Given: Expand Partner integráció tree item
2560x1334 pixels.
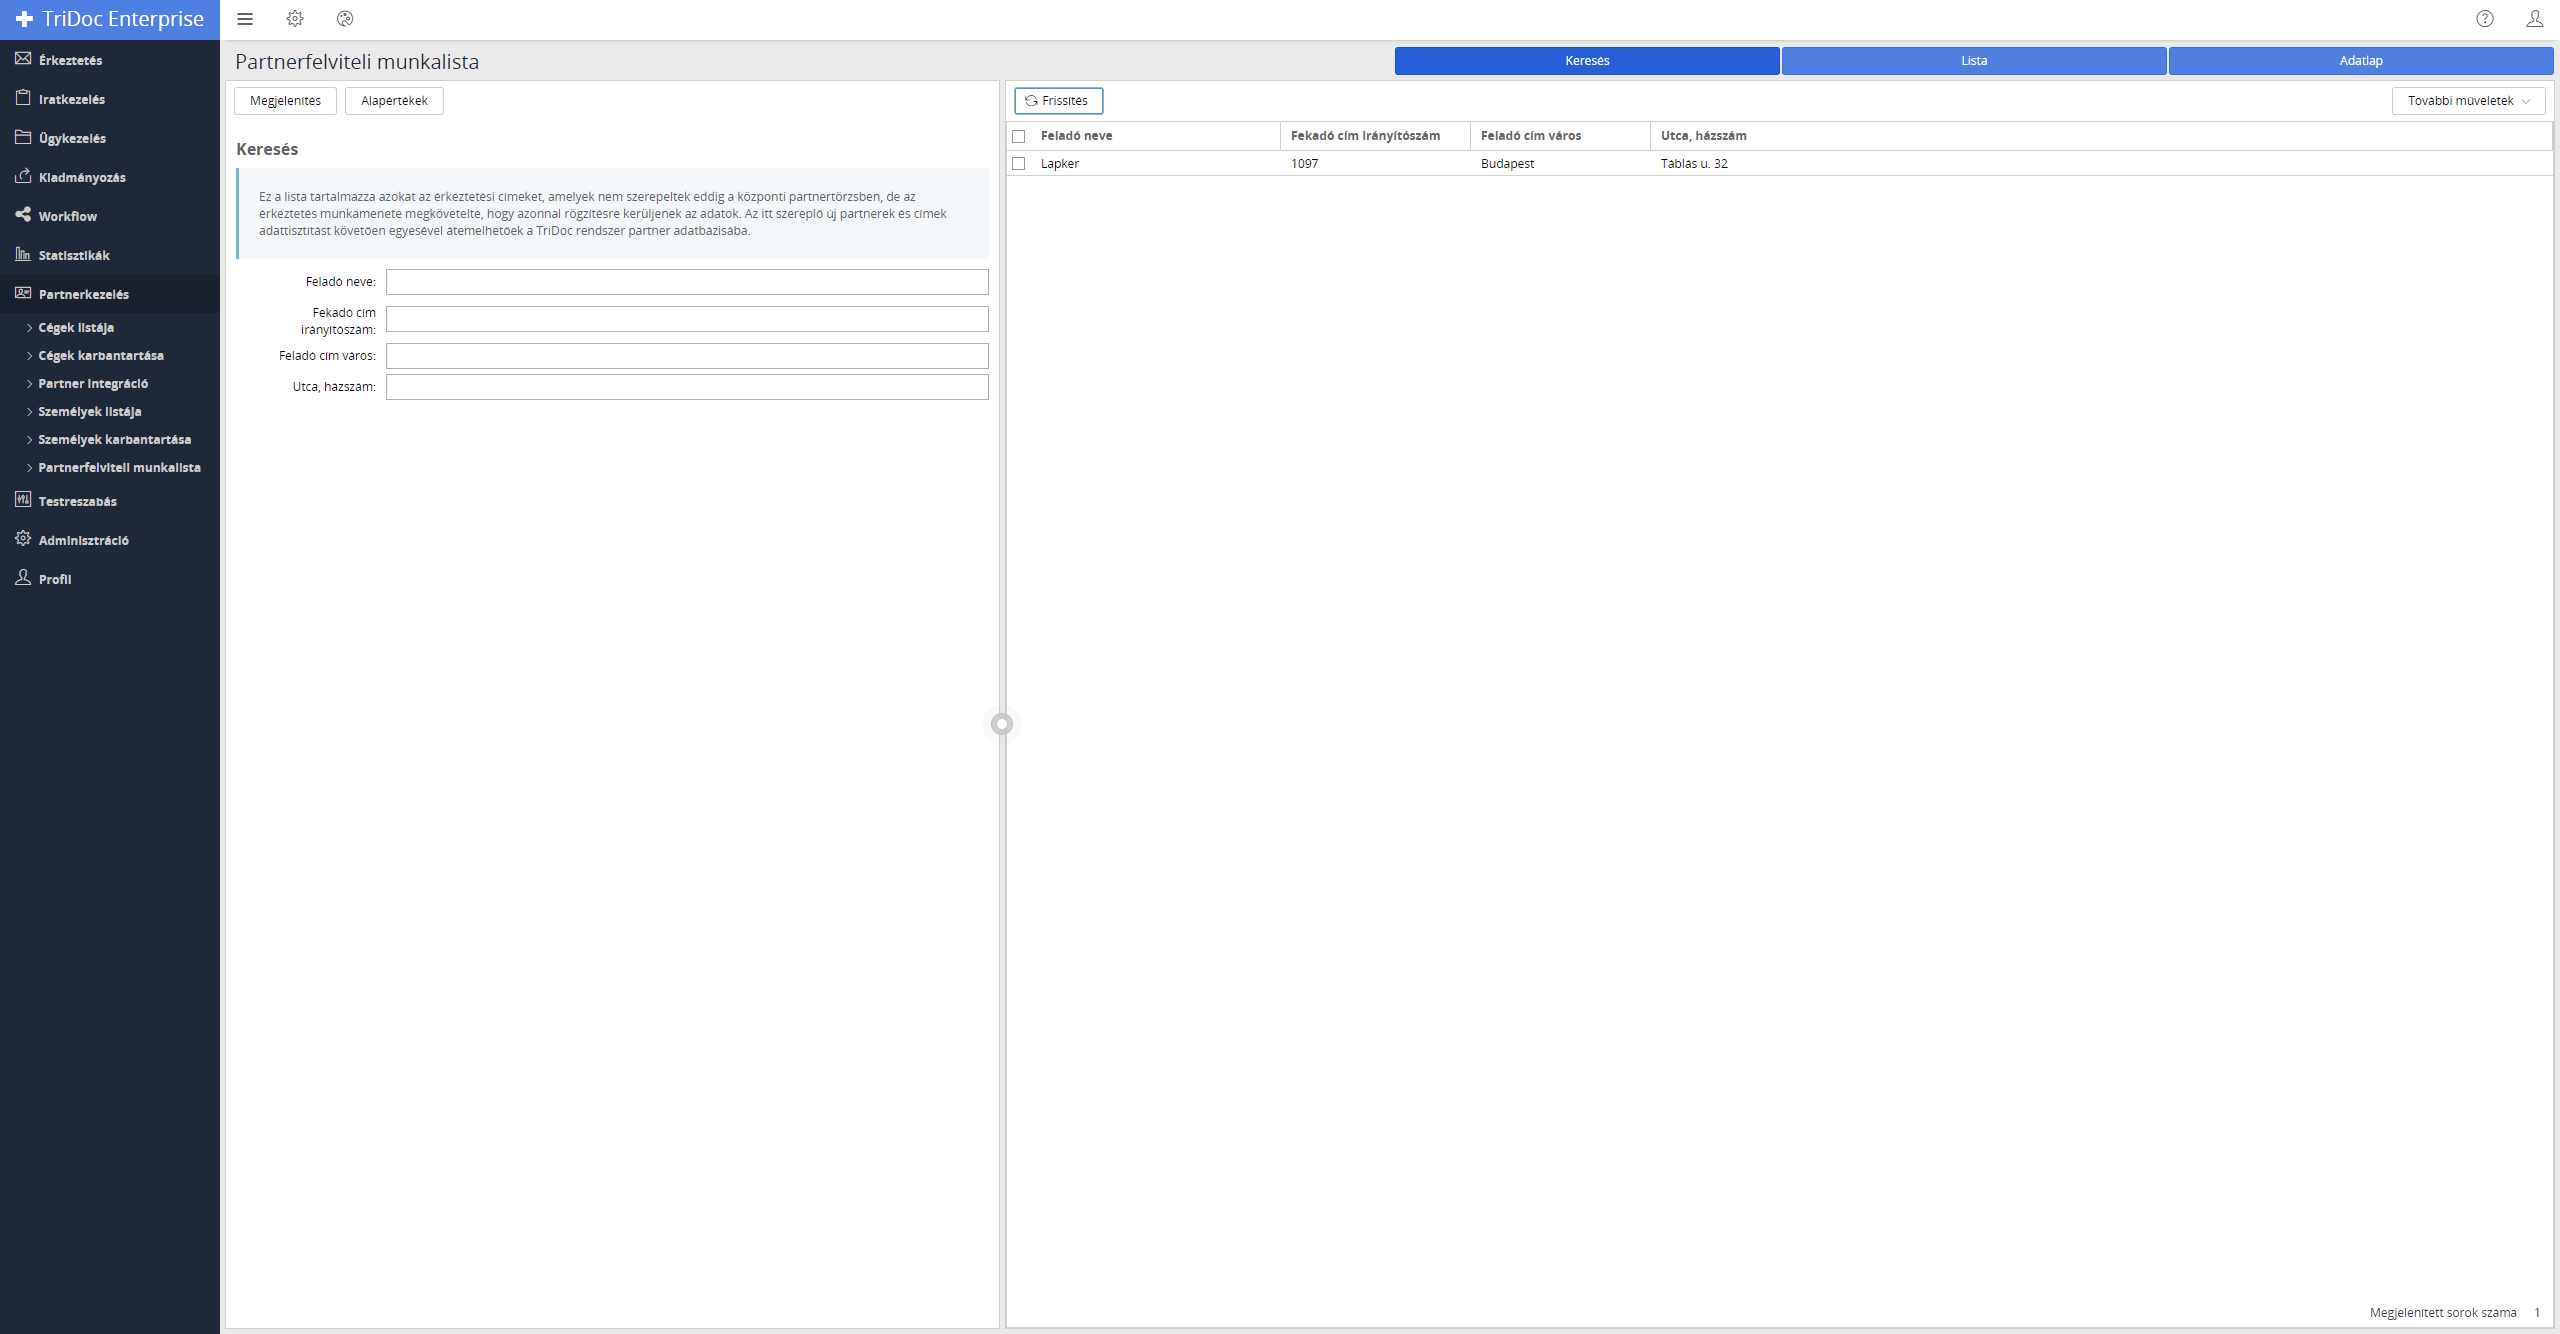Looking at the screenshot, I should click(93, 384).
